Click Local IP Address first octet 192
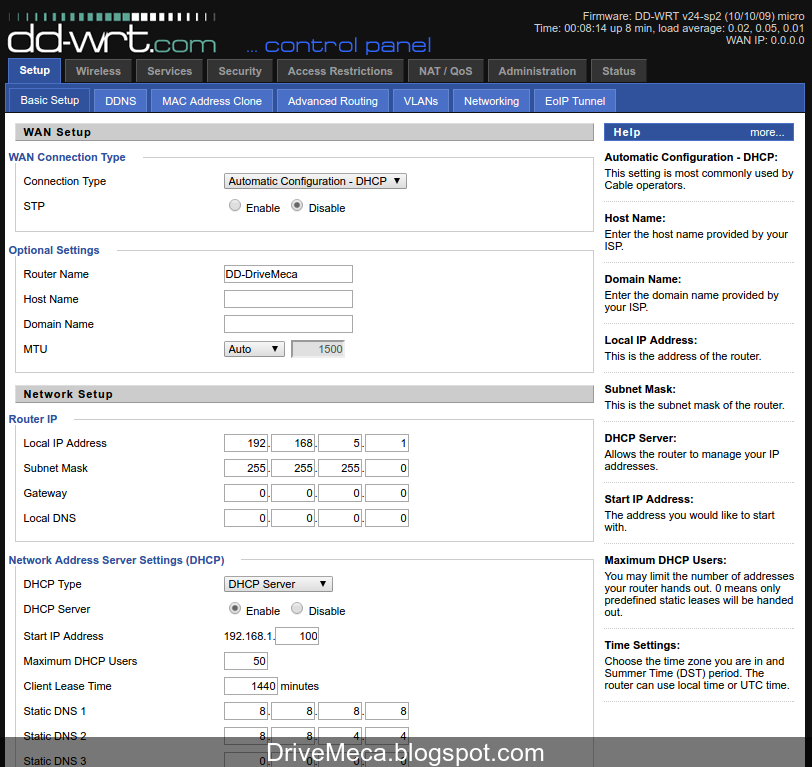Image resolution: width=812 pixels, height=767 pixels. point(246,443)
